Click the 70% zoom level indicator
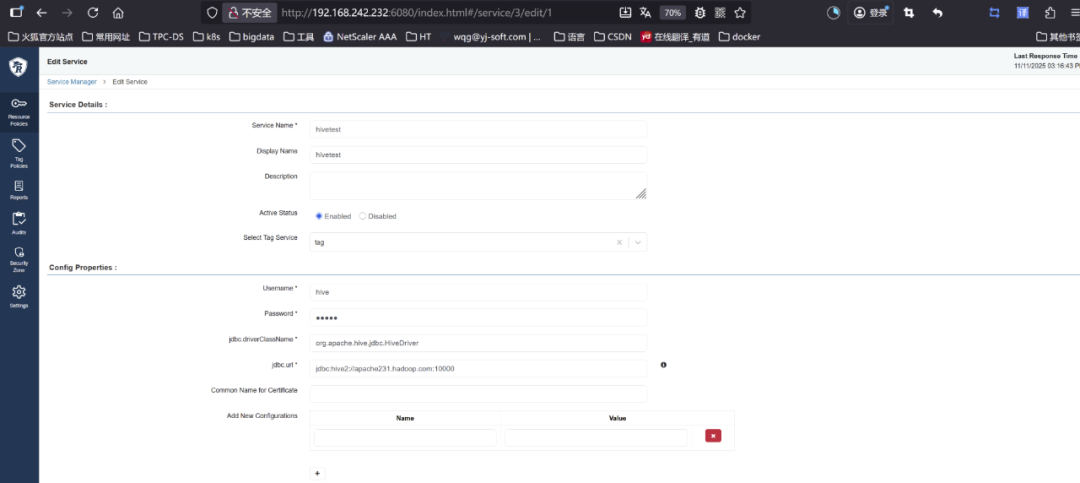 point(672,12)
